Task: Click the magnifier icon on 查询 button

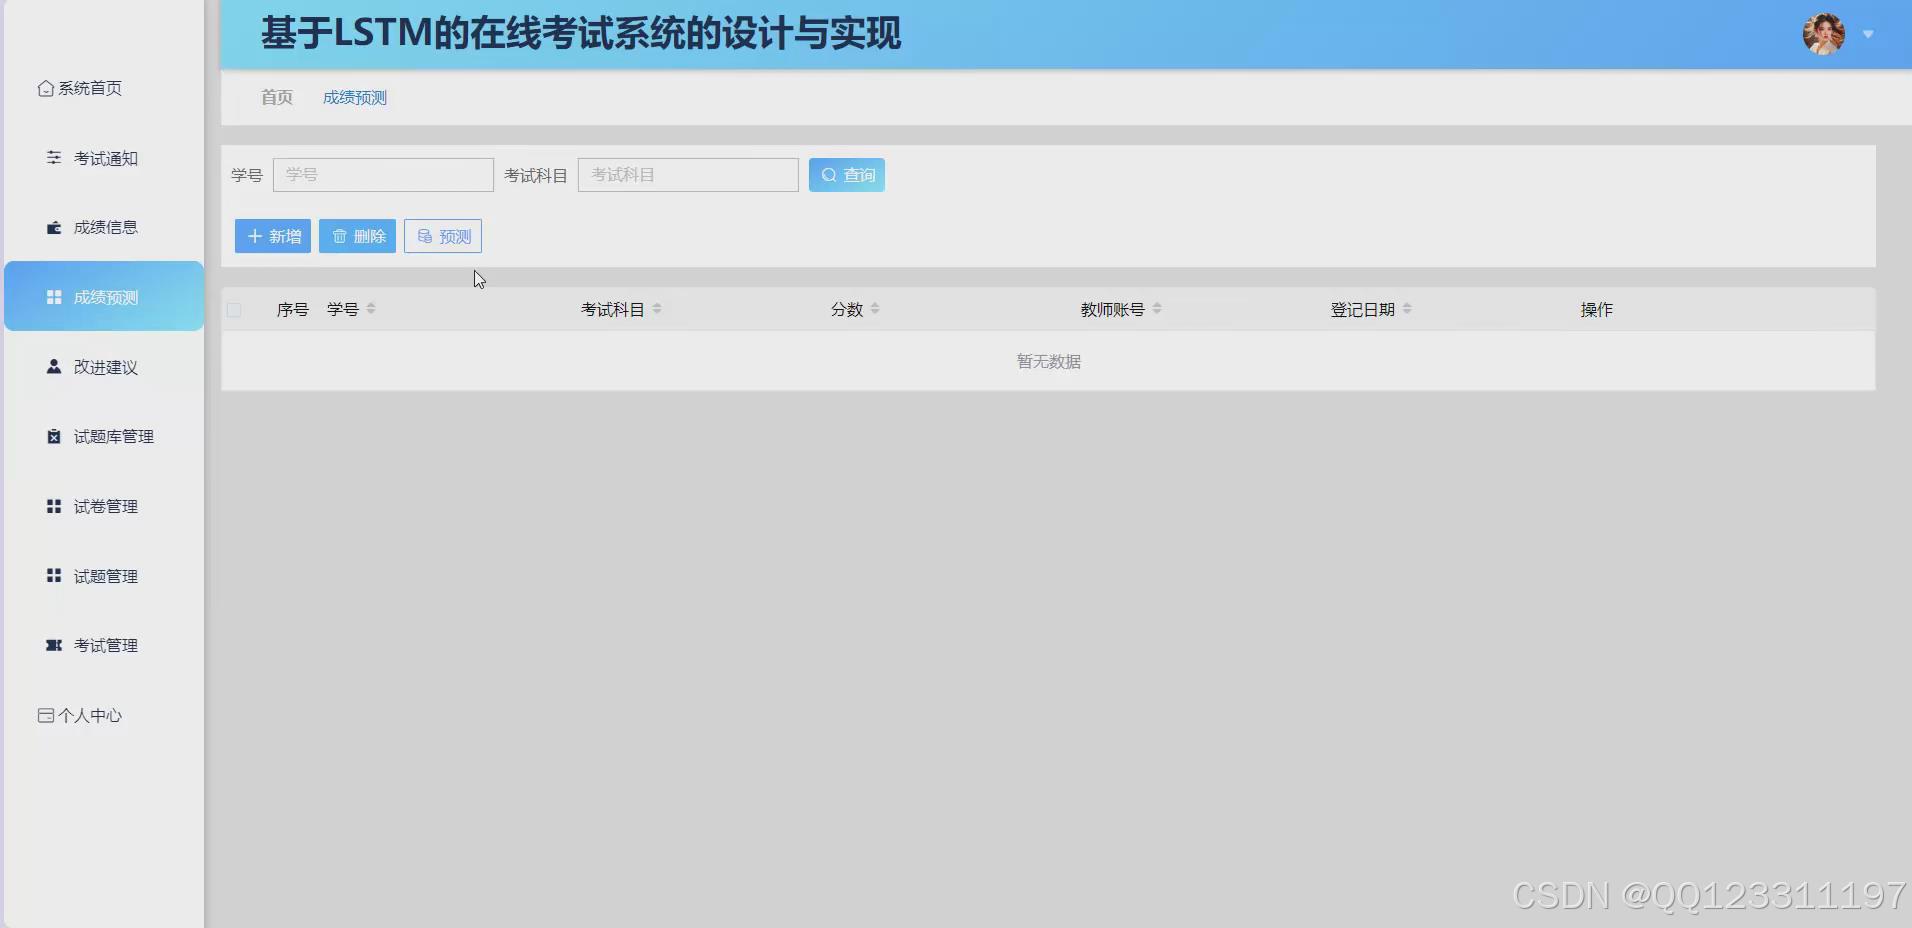Action: [829, 174]
